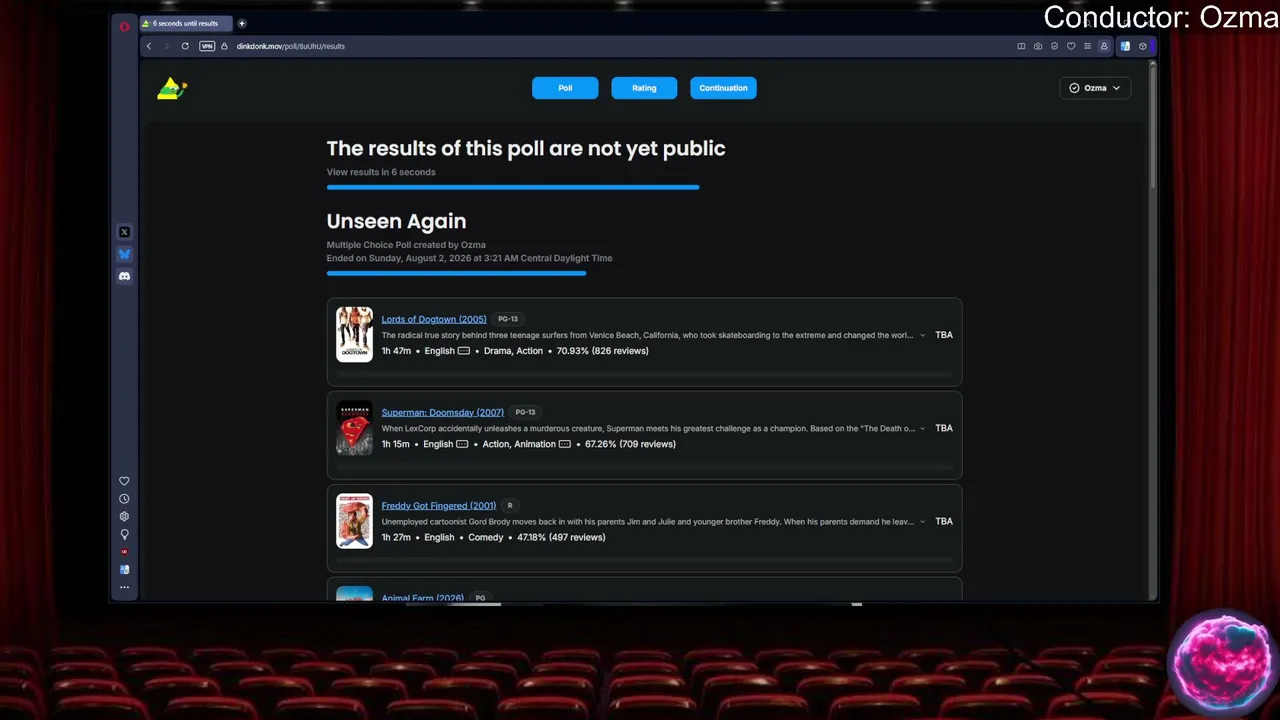Reload the current page
1280x720 pixels.
[x=185, y=46]
